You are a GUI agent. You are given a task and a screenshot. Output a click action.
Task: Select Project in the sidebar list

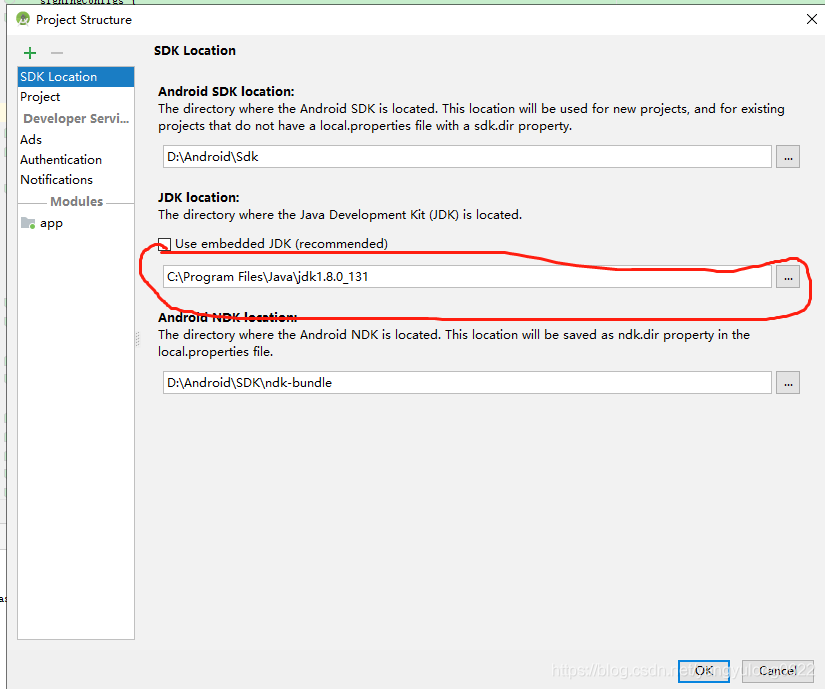pyautogui.click(x=76, y=97)
